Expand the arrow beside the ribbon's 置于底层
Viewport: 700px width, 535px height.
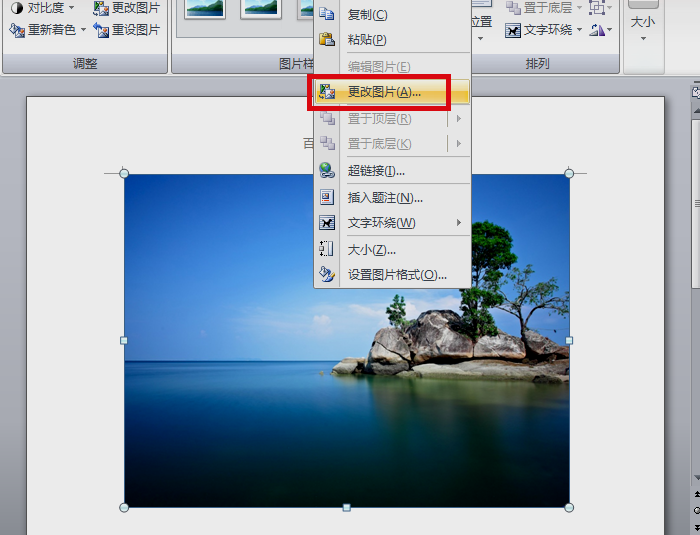point(579,7)
